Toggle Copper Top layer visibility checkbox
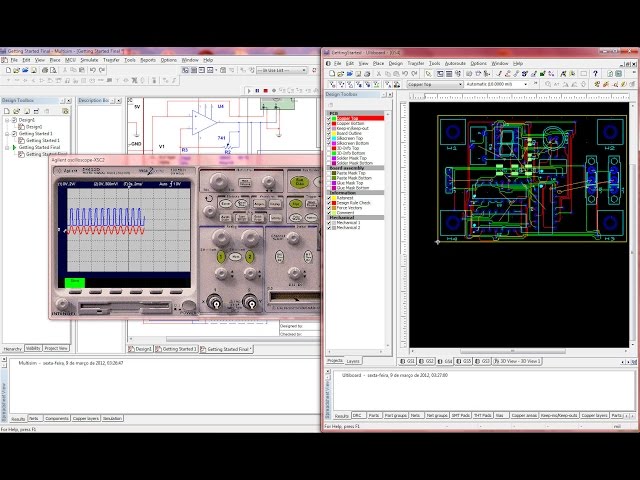The image size is (640, 480). click(329, 118)
